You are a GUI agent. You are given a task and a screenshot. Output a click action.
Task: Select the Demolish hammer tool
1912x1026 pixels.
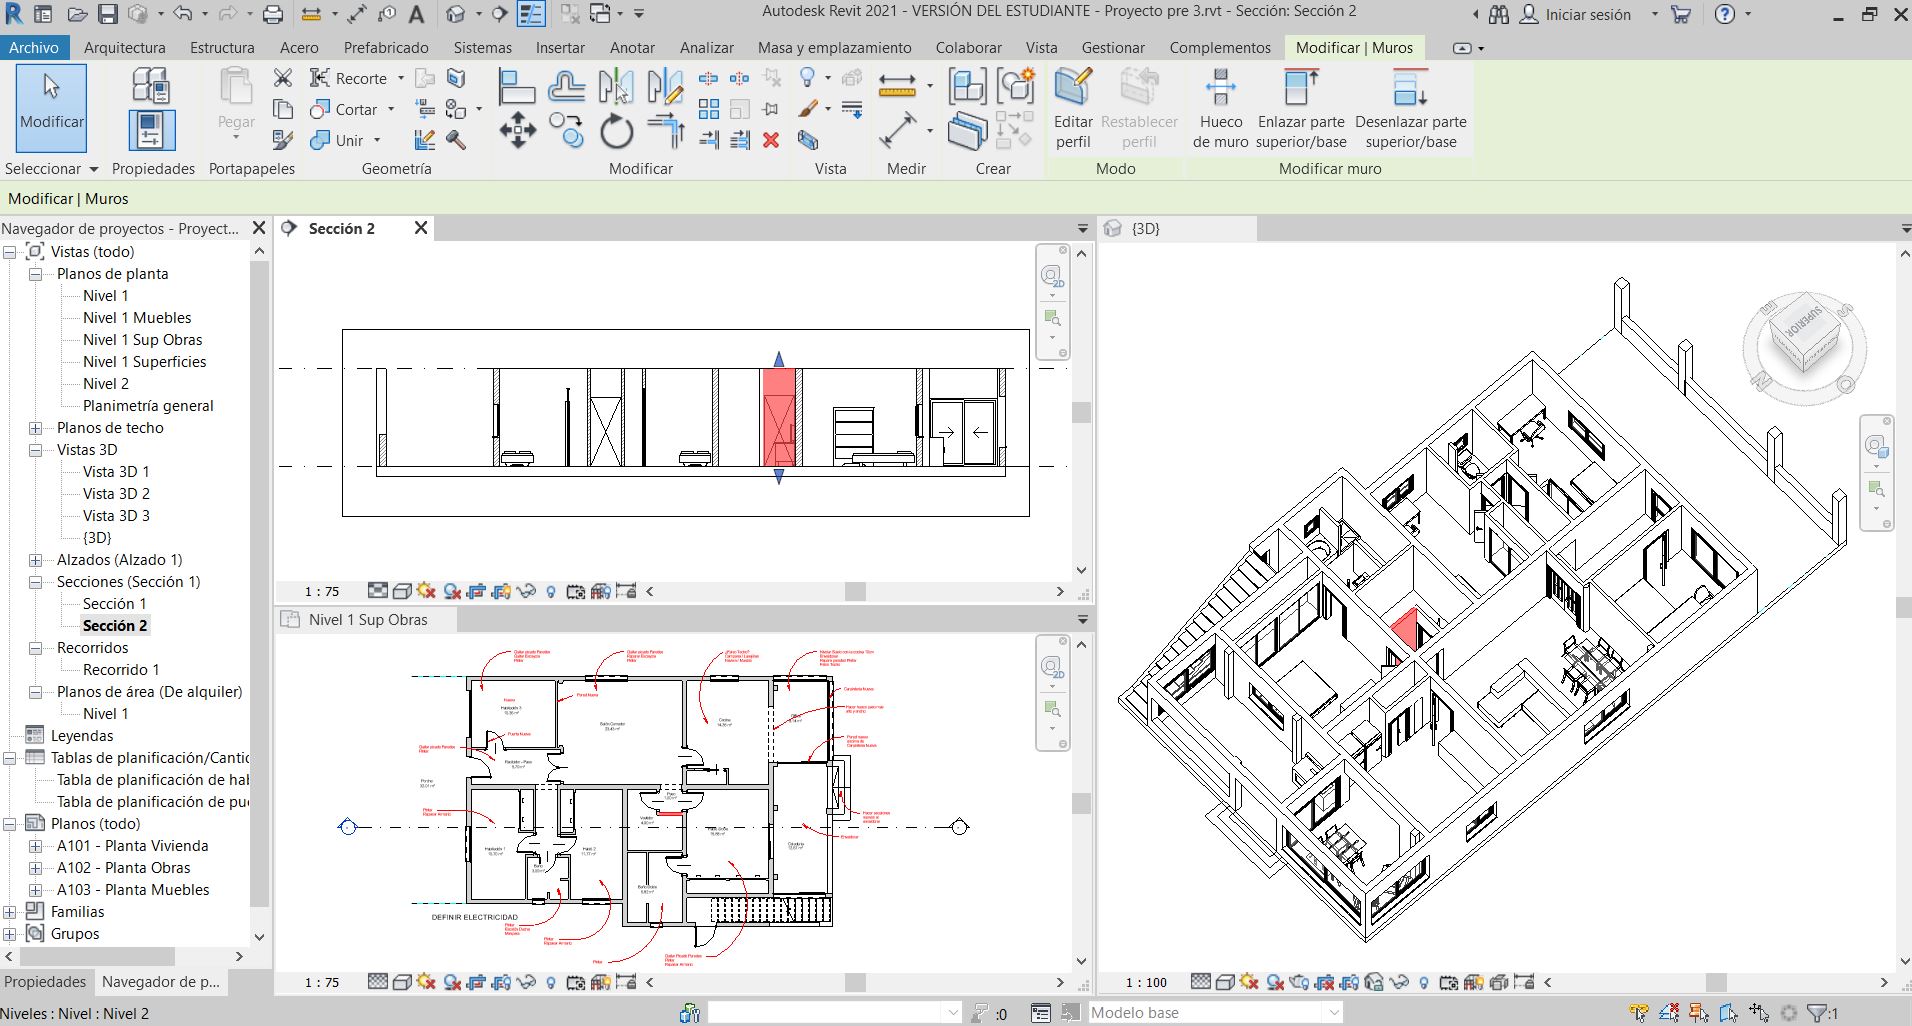(x=456, y=140)
